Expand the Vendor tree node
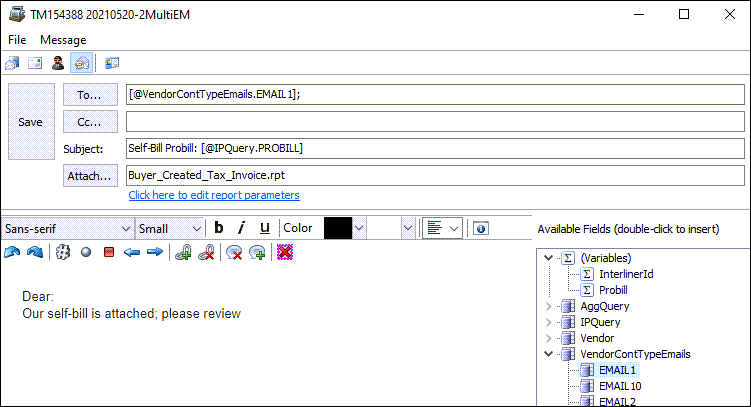 click(549, 338)
